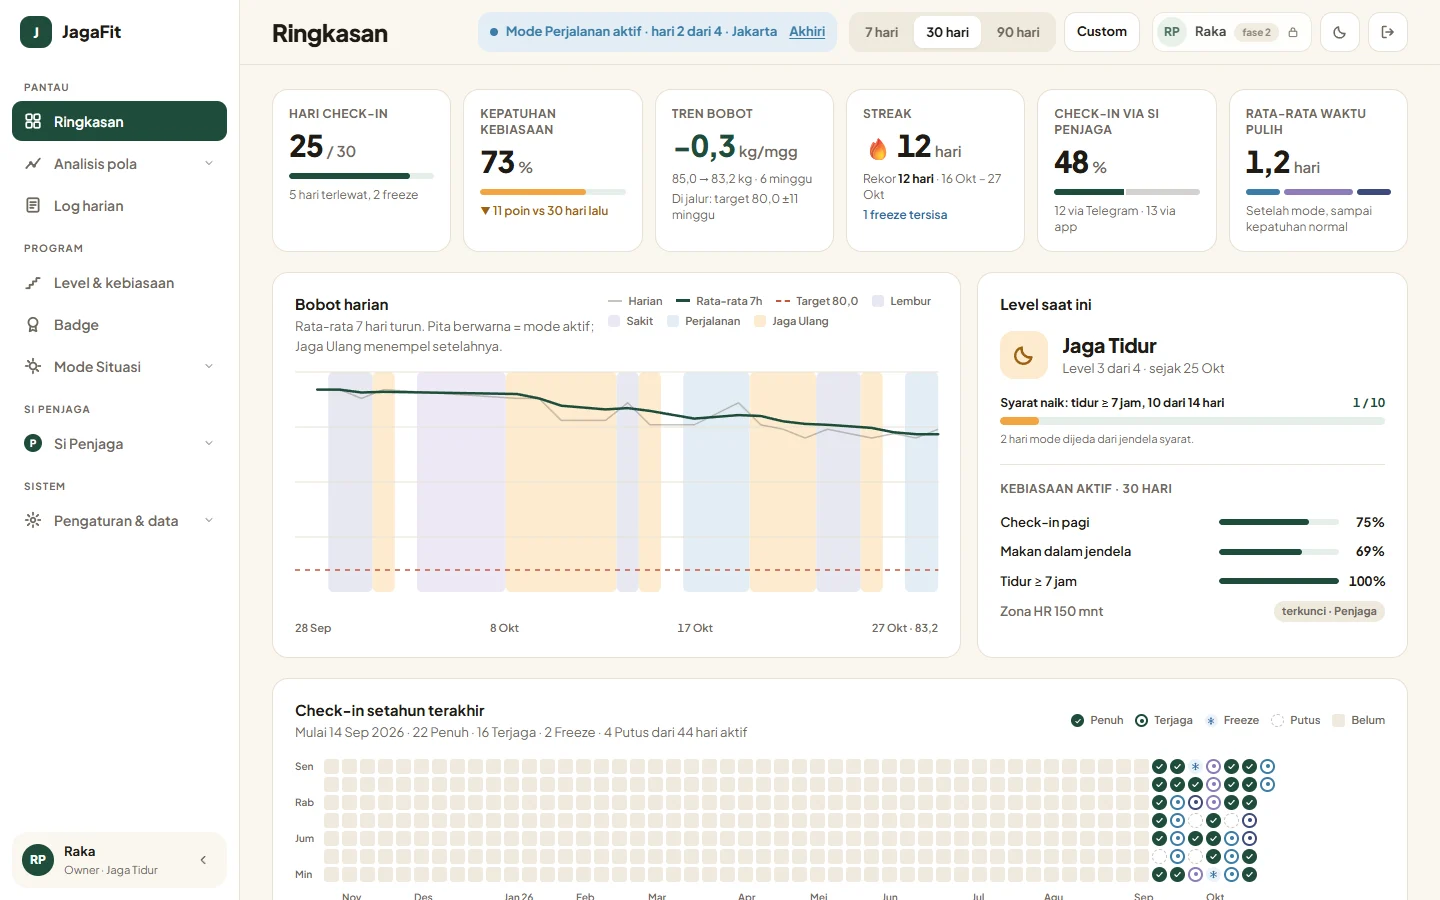Toggle the Rata-rata 7h line in legend

point(719,301)
